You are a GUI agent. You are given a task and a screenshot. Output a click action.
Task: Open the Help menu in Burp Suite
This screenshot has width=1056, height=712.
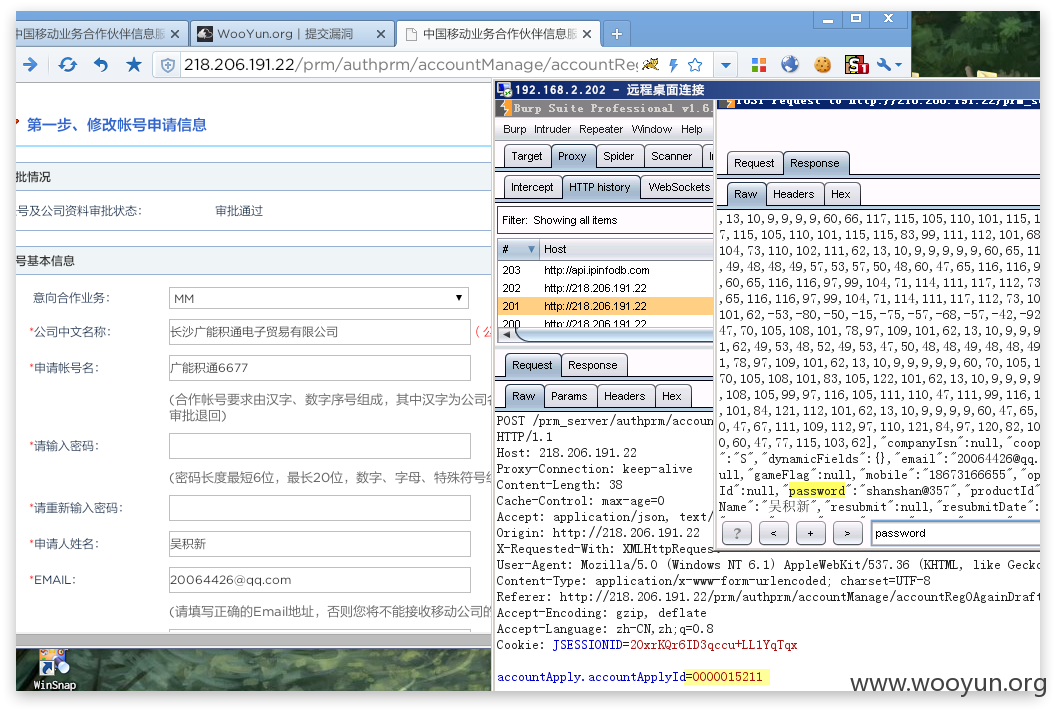(x=692, y=129)
